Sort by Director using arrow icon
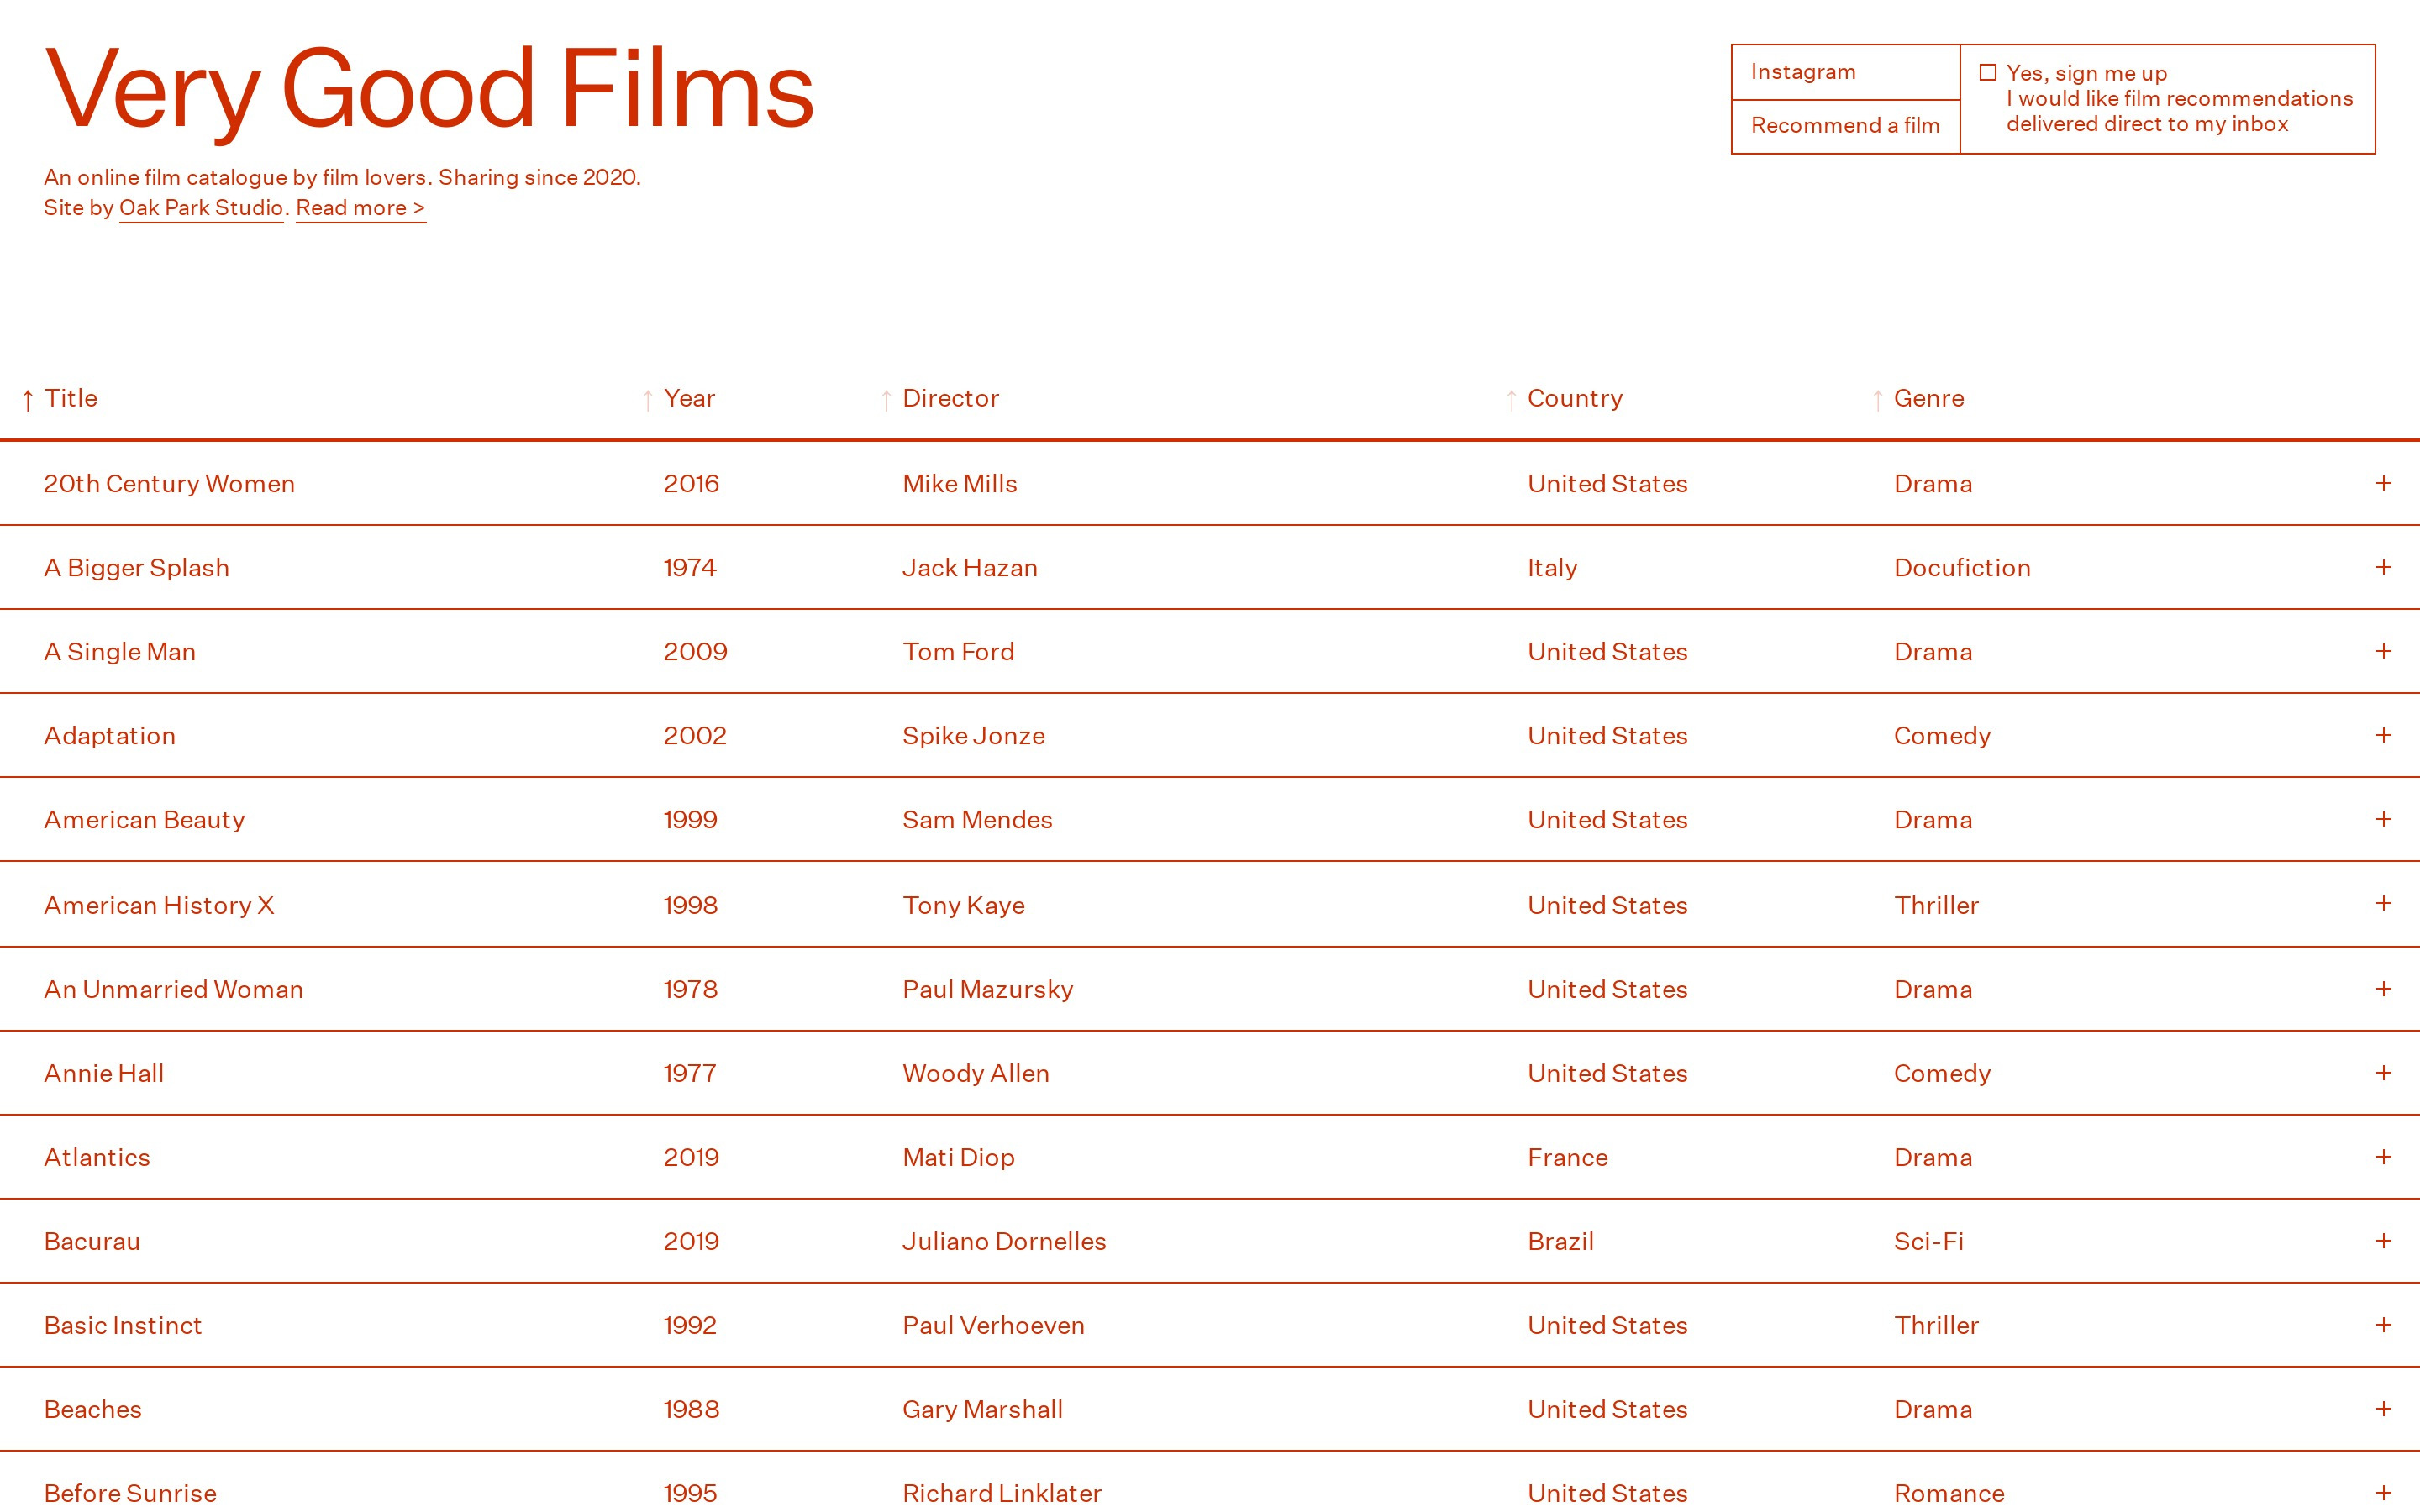 pyautogui.click(x=886, y=400)
